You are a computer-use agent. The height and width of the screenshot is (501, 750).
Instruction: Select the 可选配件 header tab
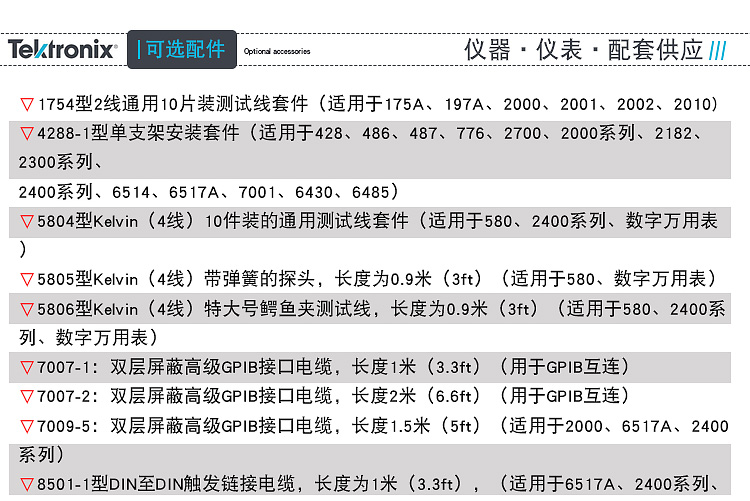pyautogui.click(x=182, y=49)
